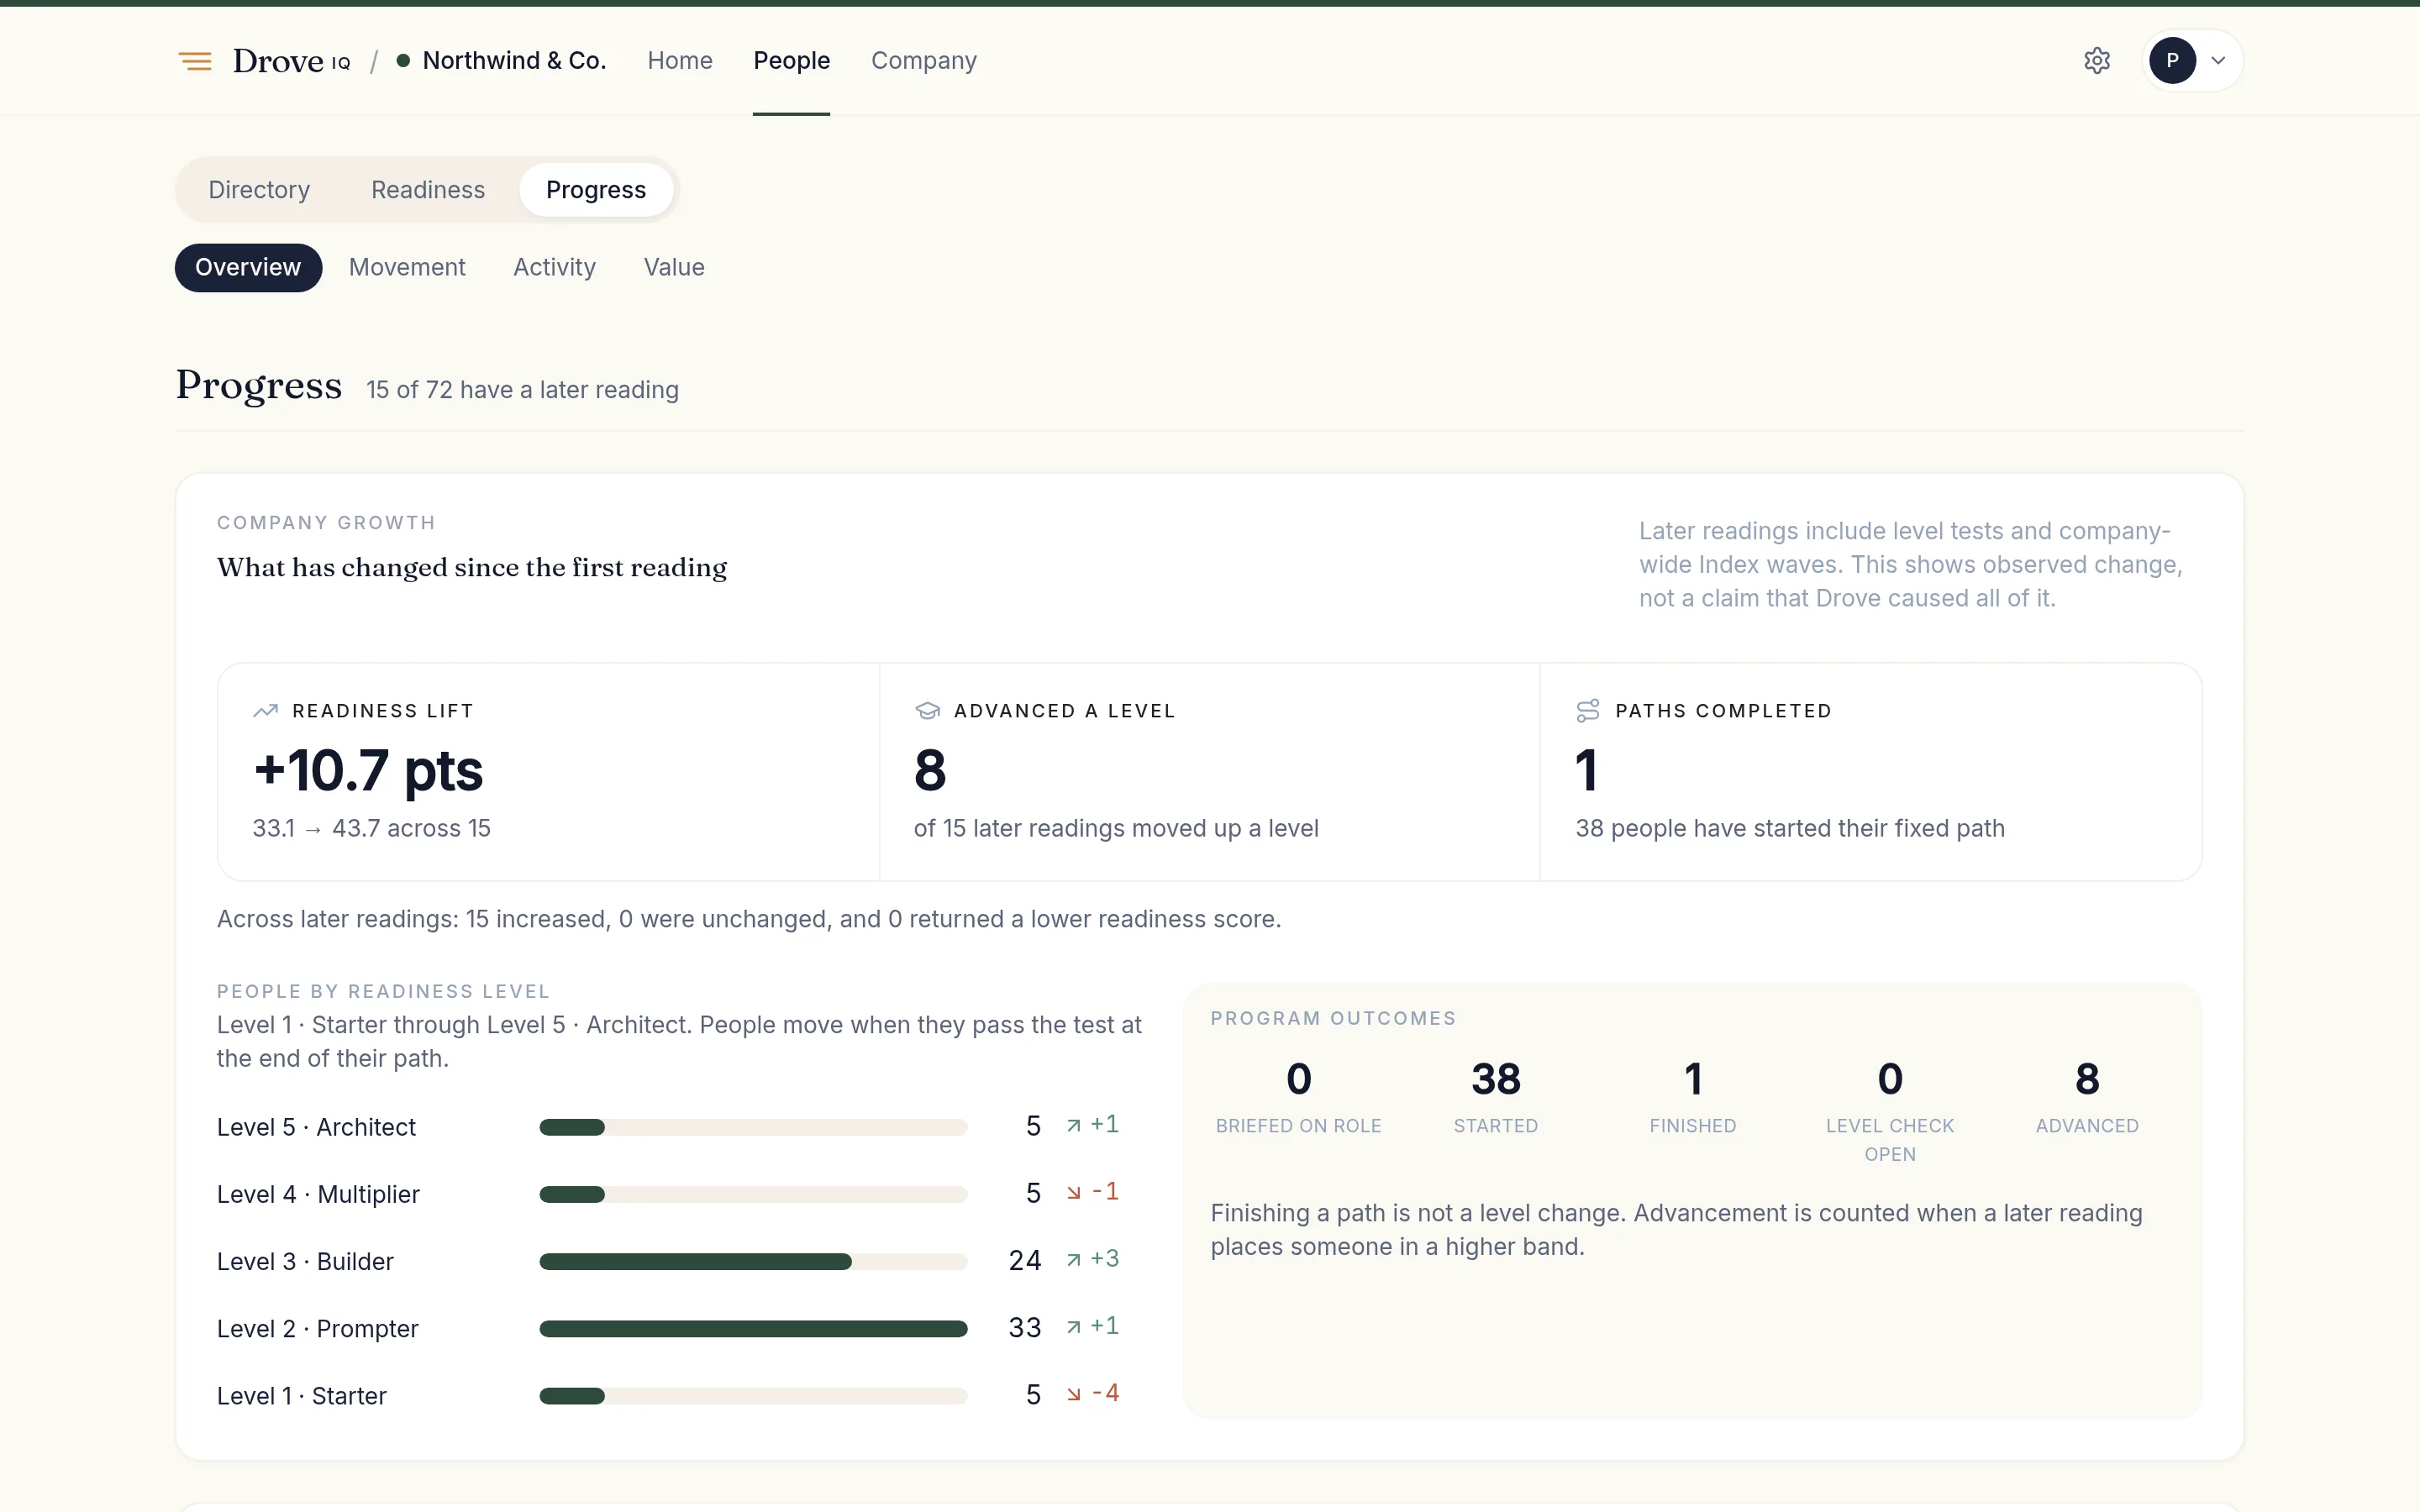Screen dimensions: 2420x1512
Task: Expand the account dropdown chevron
Action: [x=2218, y=61]
